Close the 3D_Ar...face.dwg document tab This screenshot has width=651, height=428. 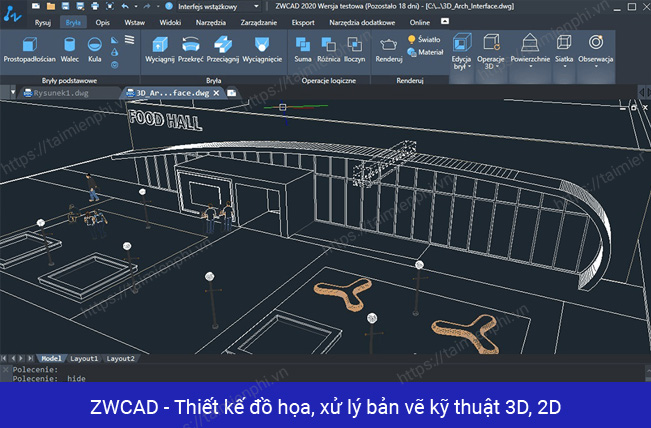click(216, 93)
